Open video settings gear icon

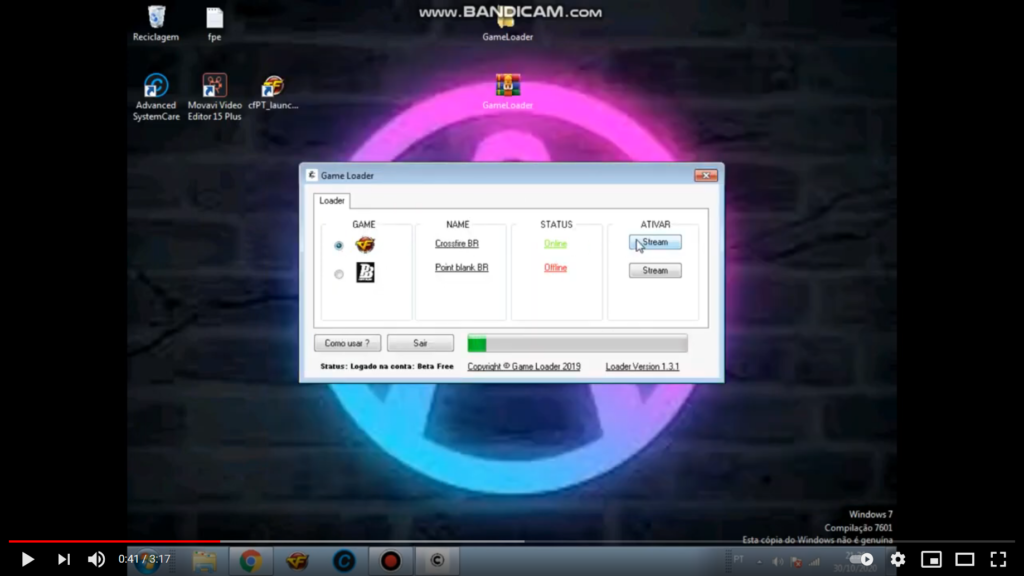[x=898, y=559]
